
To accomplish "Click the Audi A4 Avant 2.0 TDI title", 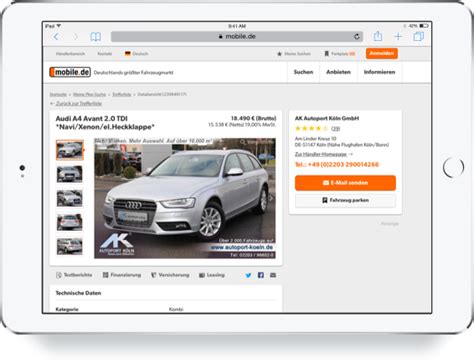I will click(91, 118).
